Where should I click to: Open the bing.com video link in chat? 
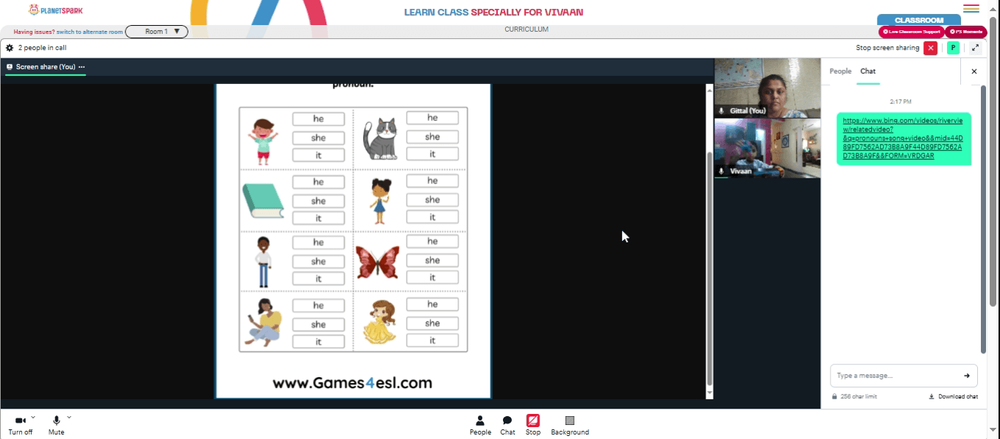pyautogui.click(x=902, y=138)
